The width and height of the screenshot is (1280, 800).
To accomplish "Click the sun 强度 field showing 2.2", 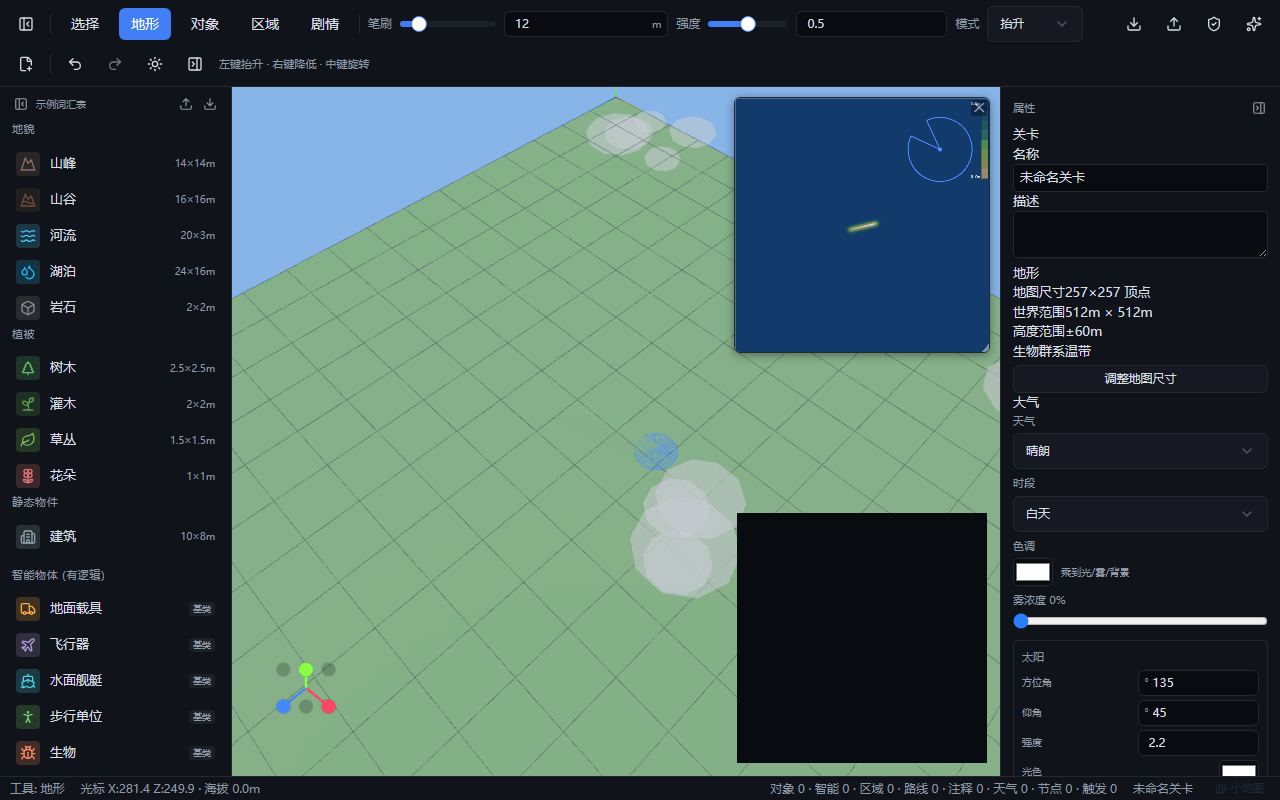I will [1198, 743].
